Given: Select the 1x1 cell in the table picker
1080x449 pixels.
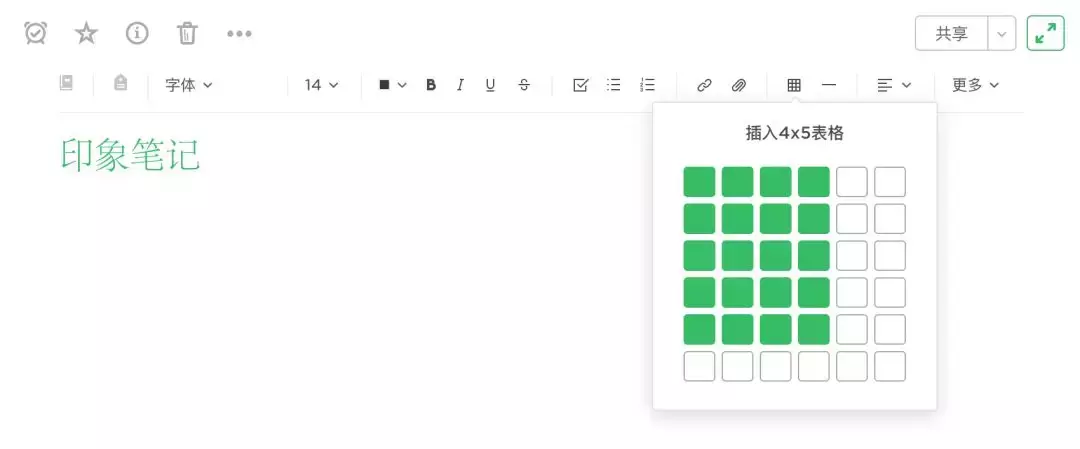Looking at the screenshot, I should coord(699,182).
